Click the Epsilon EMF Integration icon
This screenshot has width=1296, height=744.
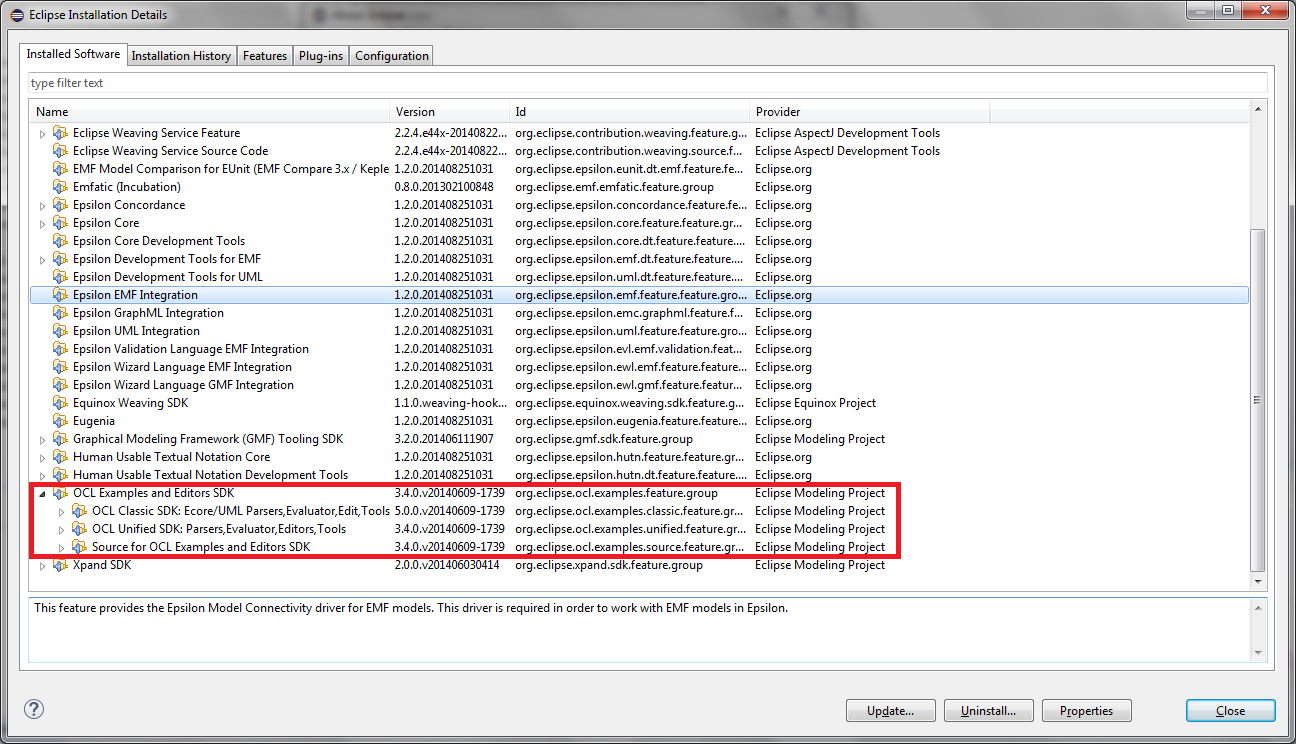point(61,295)
